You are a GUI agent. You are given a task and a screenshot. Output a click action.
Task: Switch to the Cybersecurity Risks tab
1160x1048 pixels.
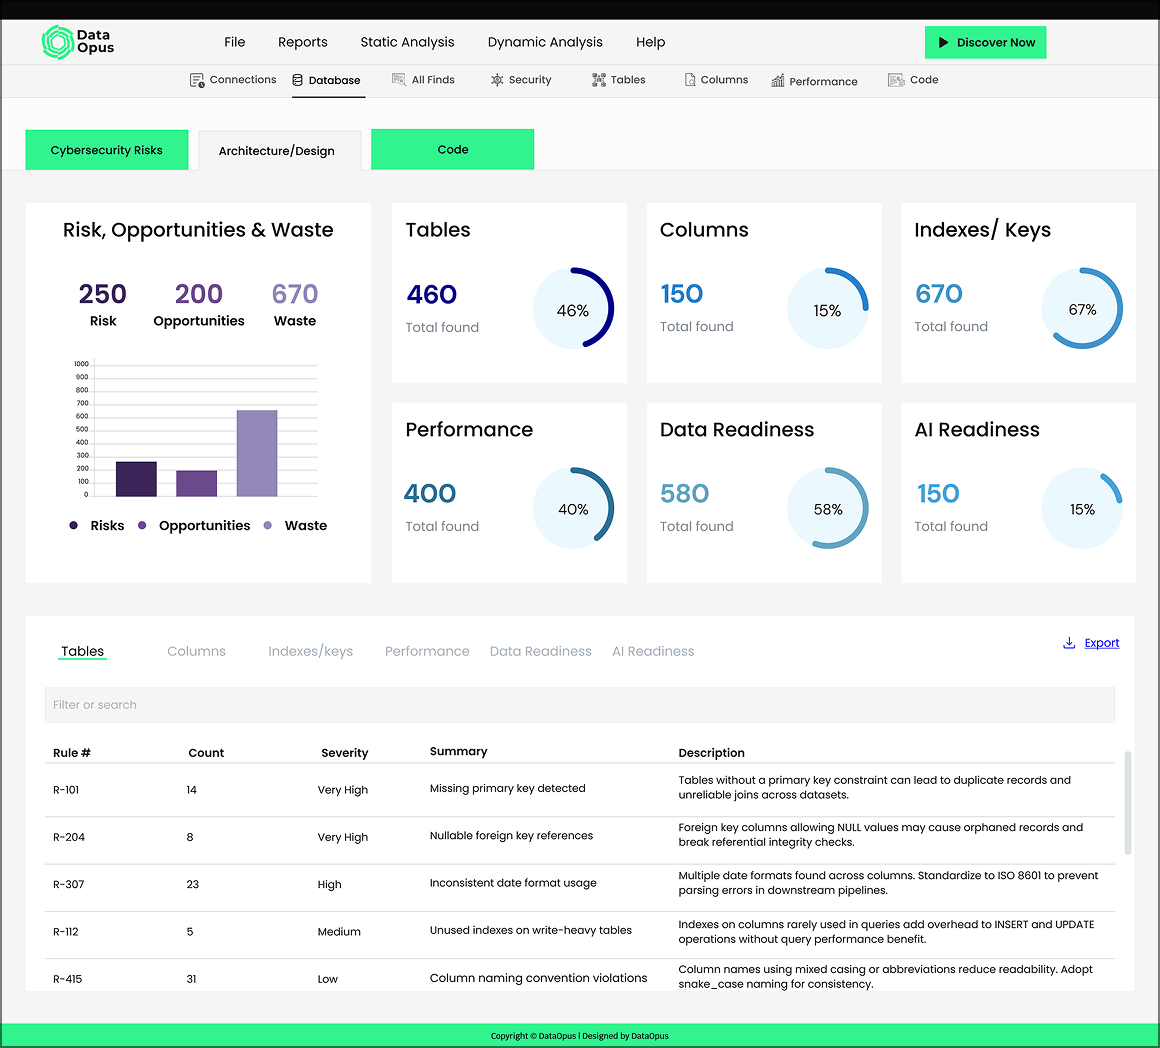107,149
